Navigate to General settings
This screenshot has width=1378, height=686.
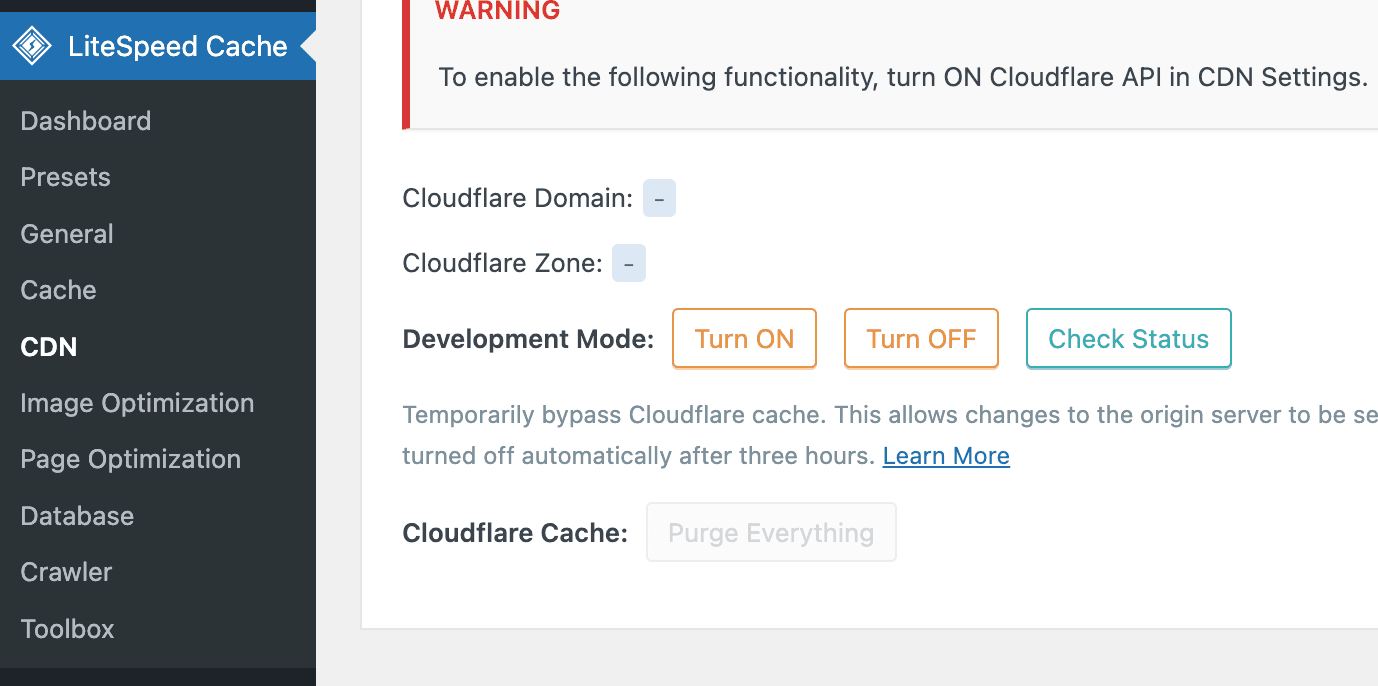(66, 233)
